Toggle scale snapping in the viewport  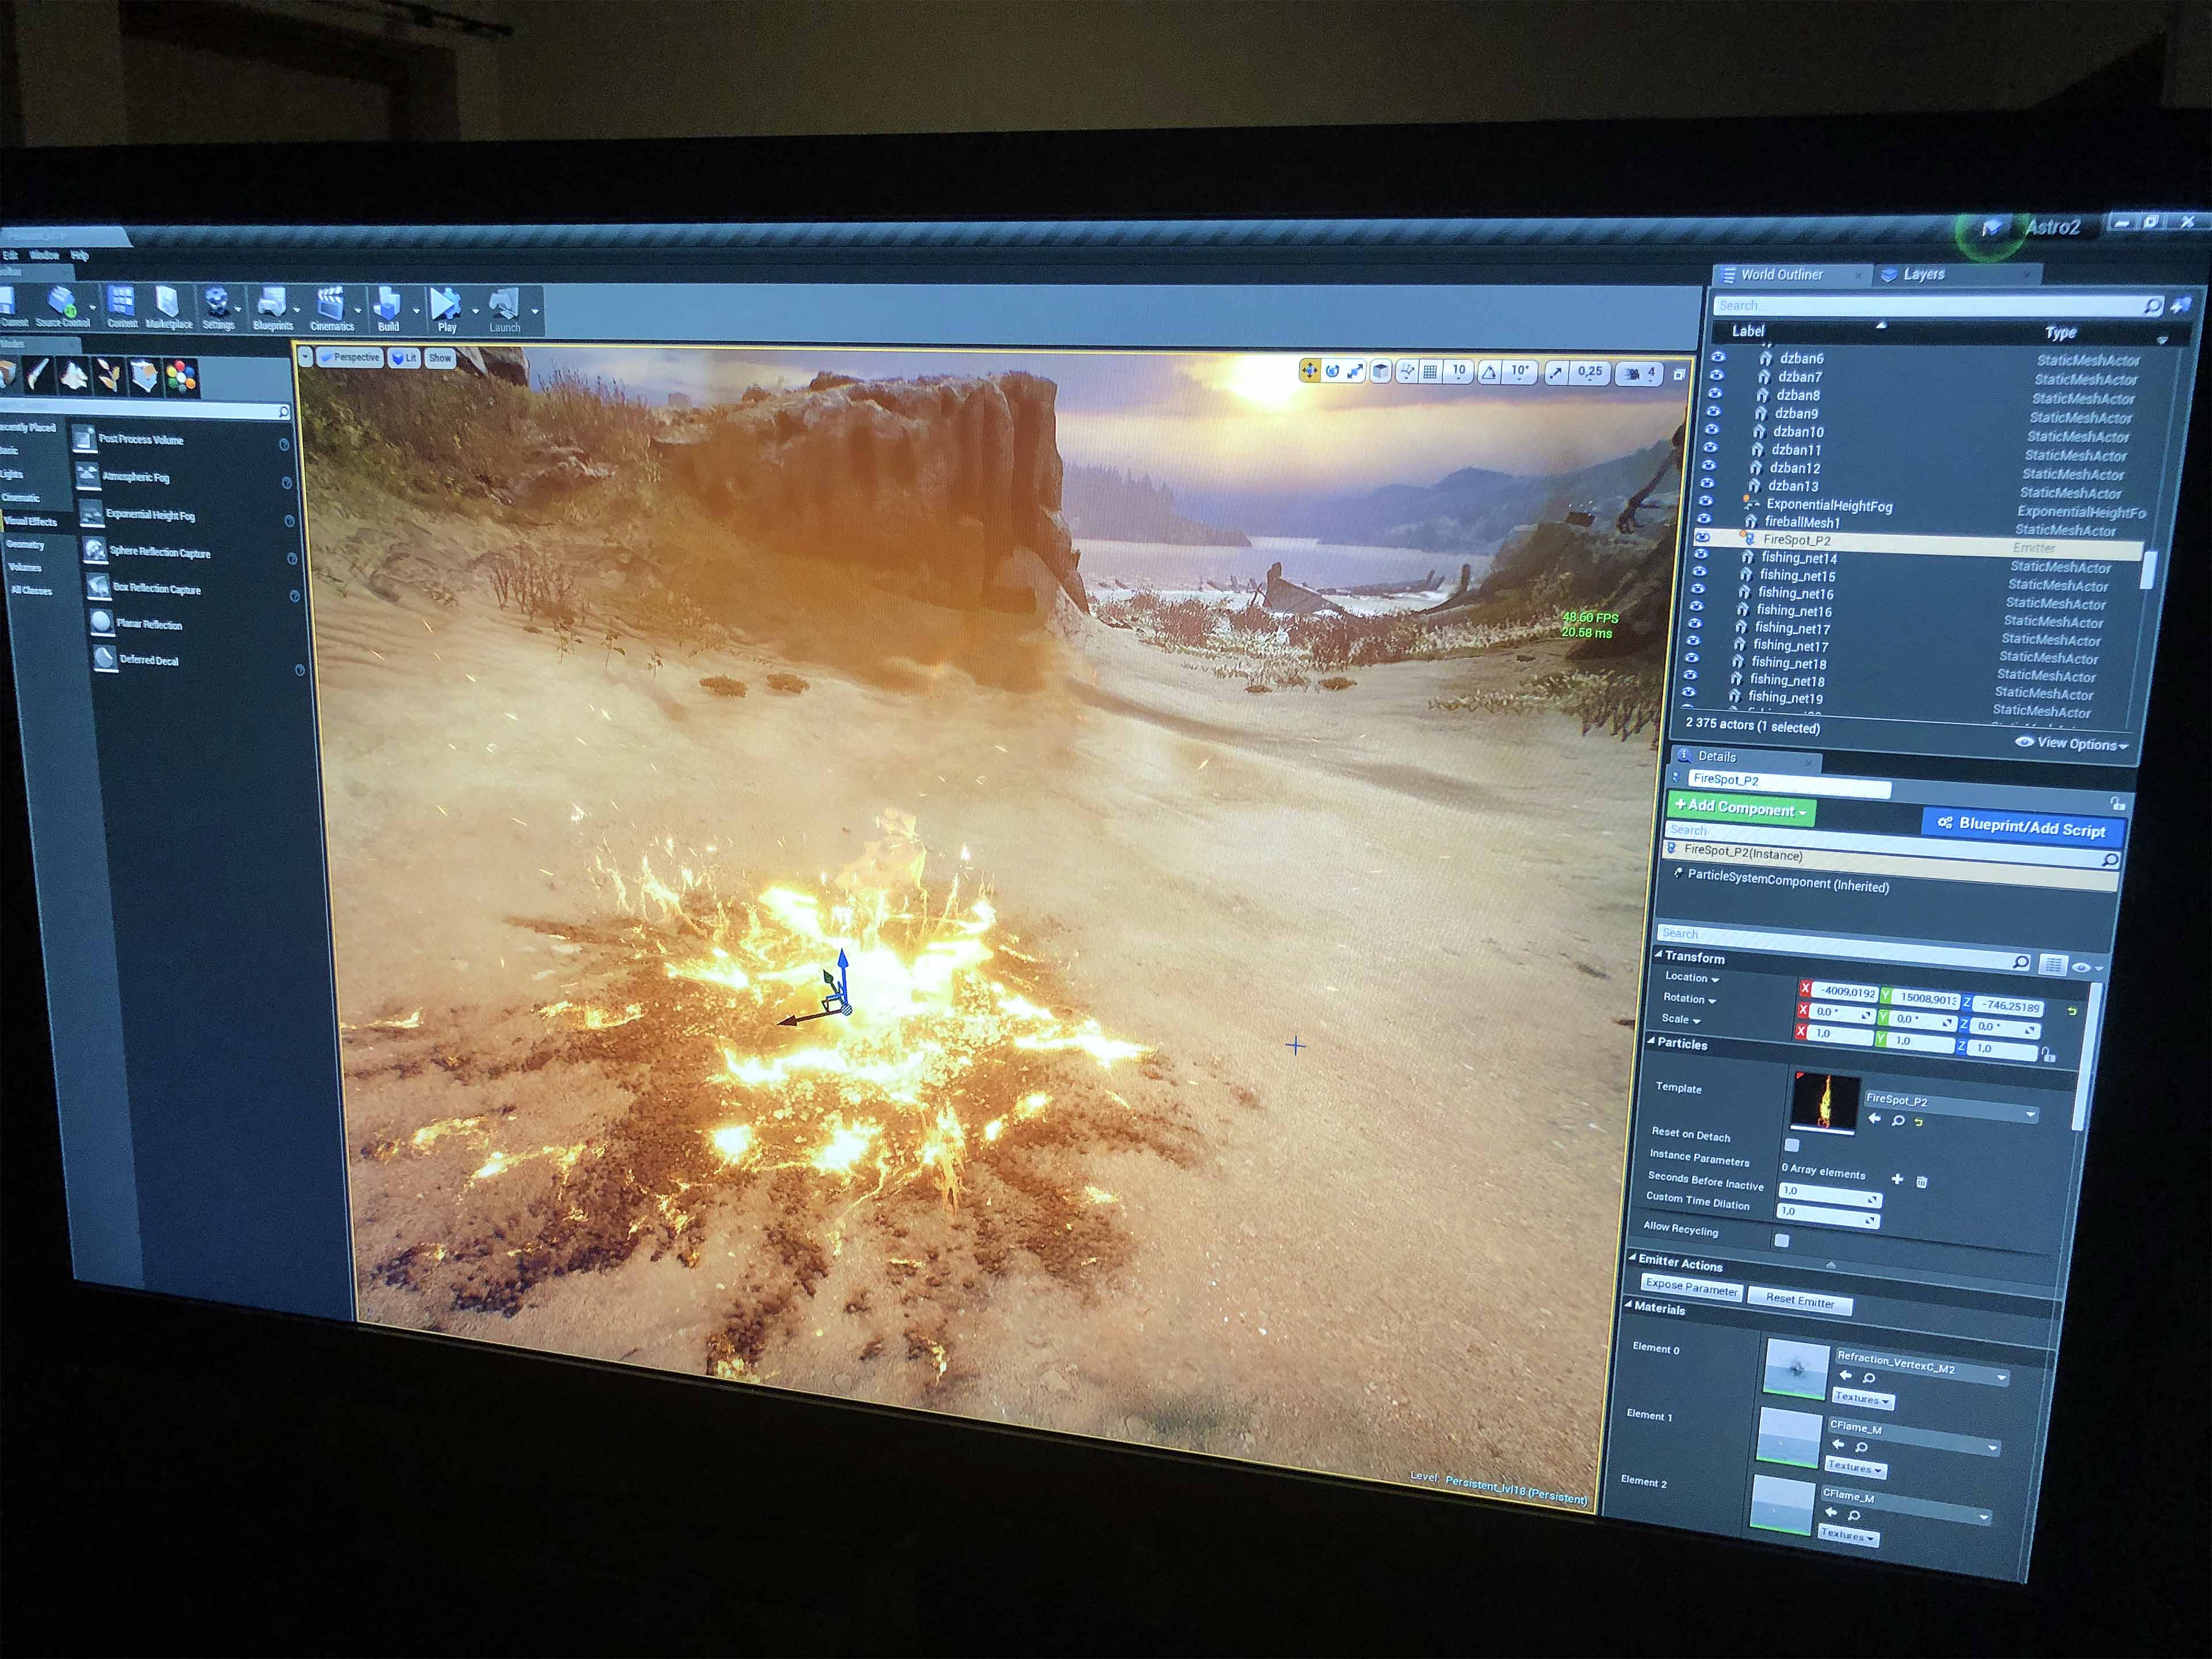(1556, 373)
